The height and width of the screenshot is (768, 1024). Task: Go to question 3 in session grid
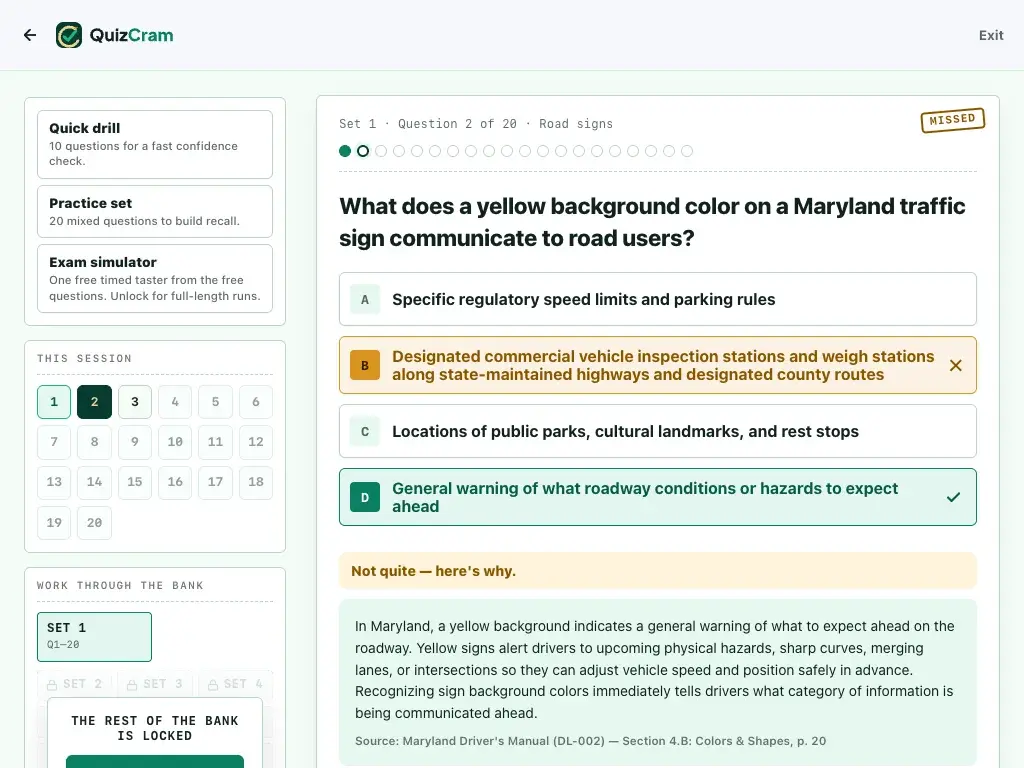(x=135, y=402)
